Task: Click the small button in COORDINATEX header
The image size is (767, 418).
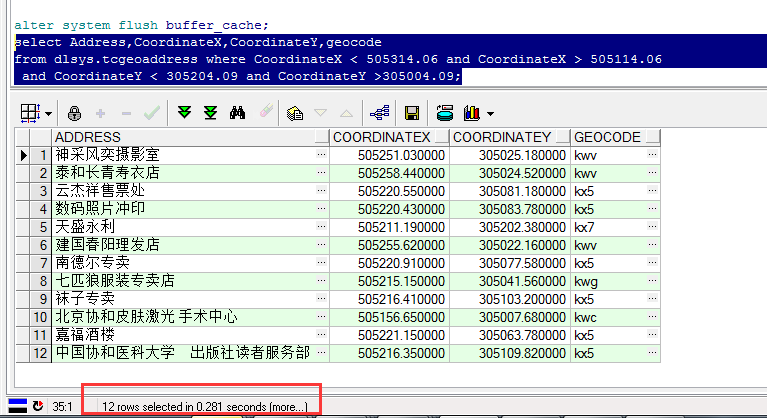Action: (x=442, y=137)
